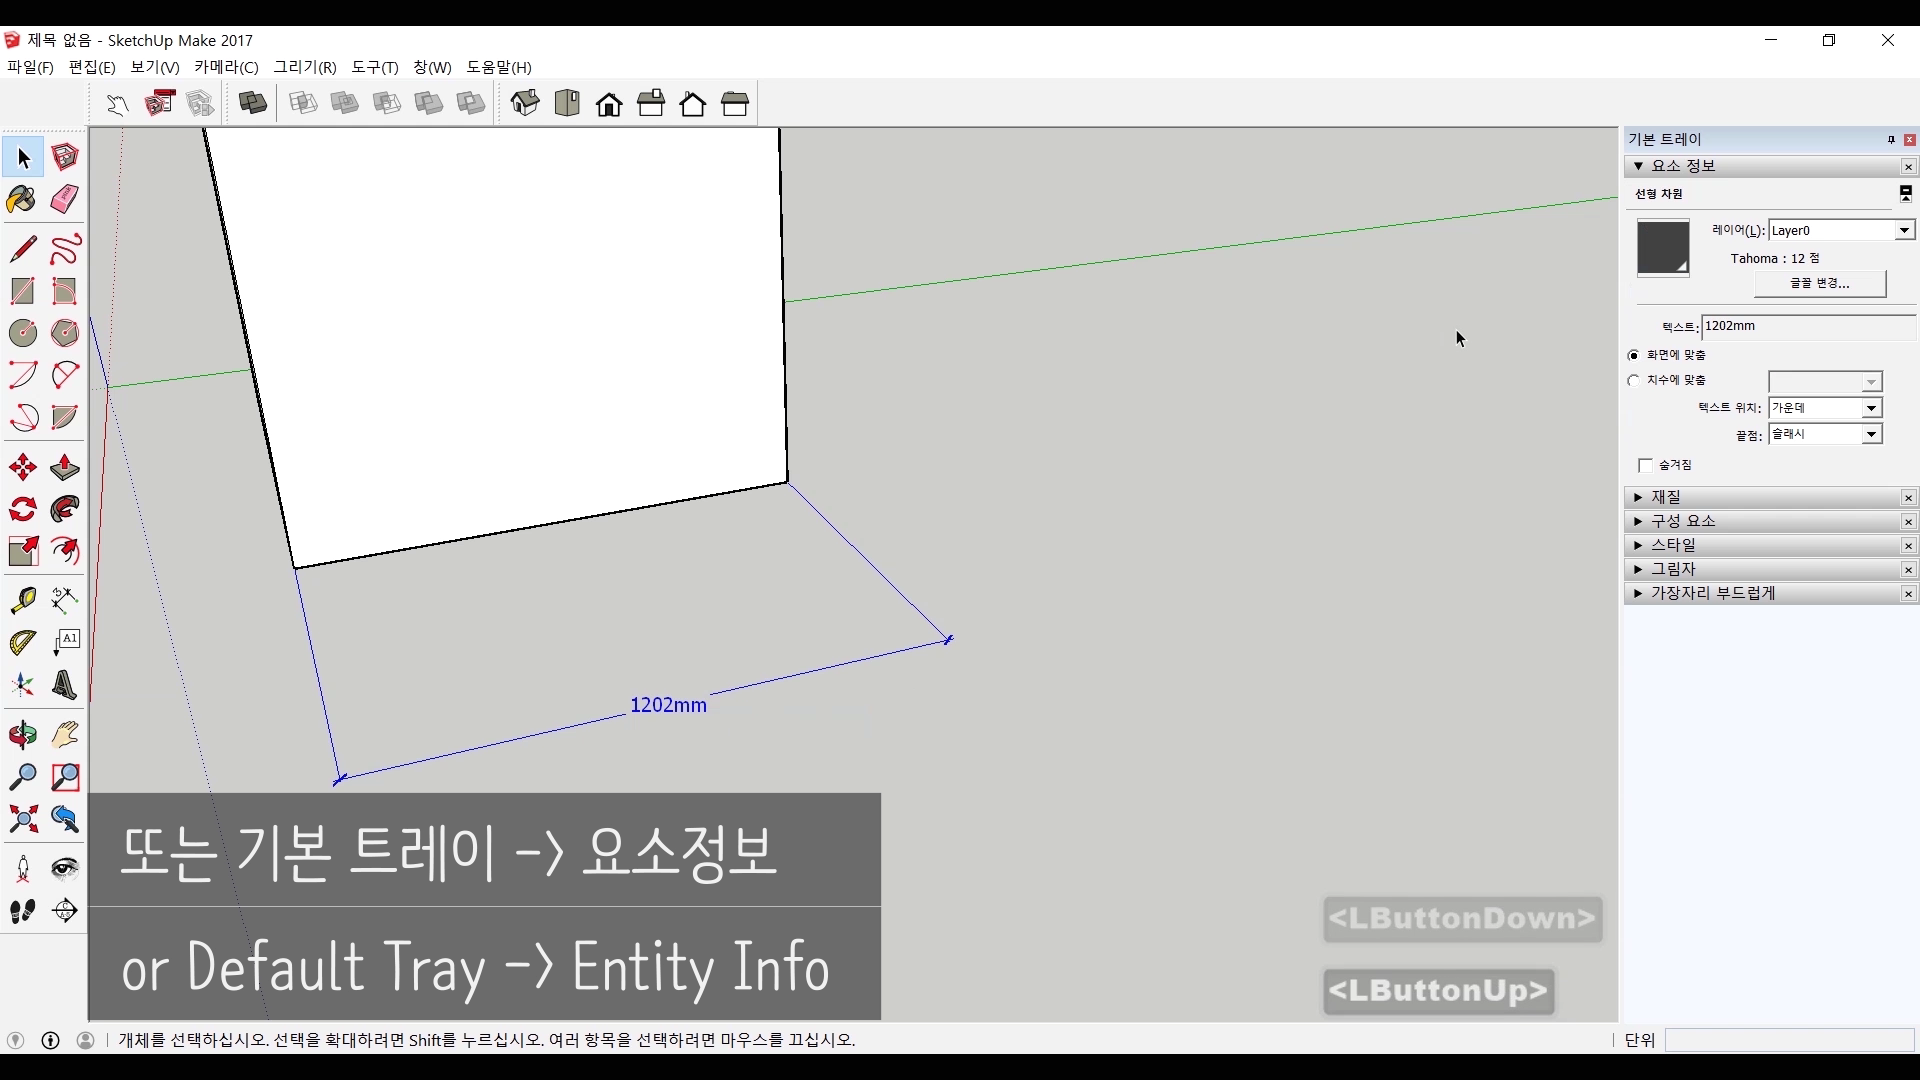Switch to Front view house icon
The image size is (1920, 1080).
pyautogui.click(x=609, y=104)
